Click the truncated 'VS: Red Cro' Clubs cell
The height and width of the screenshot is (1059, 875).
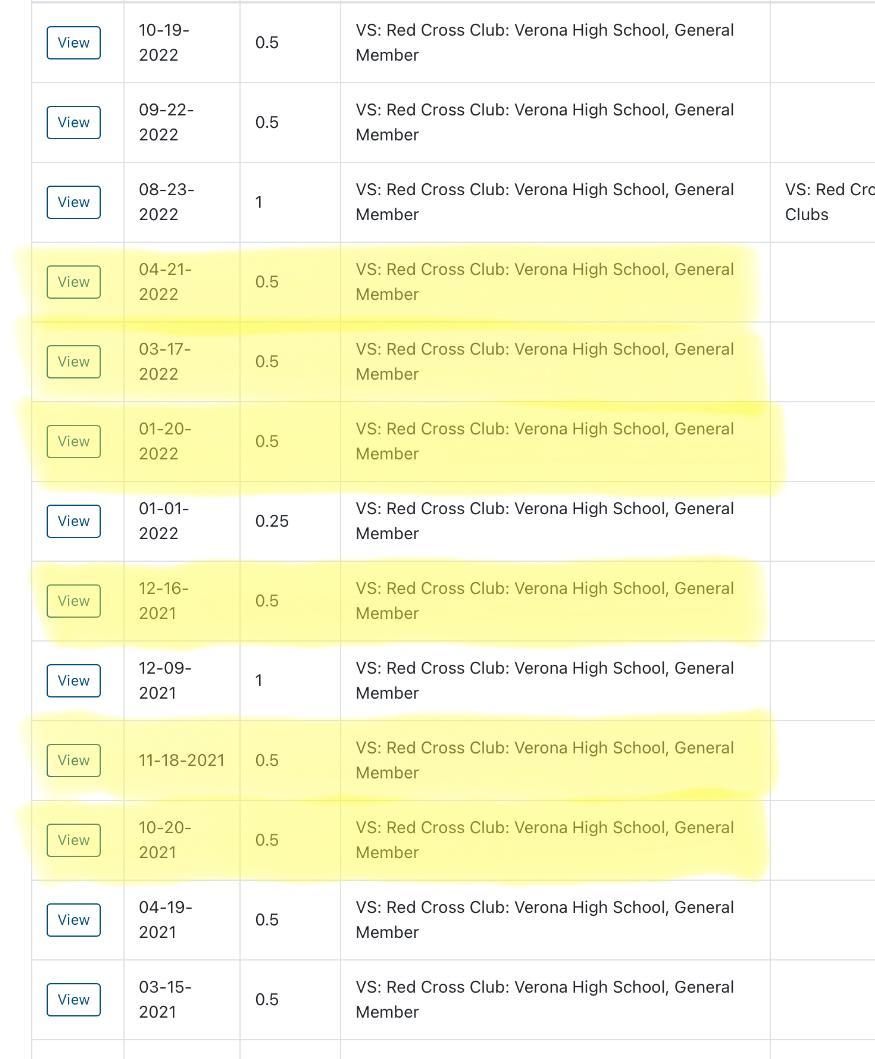(828, 202)
